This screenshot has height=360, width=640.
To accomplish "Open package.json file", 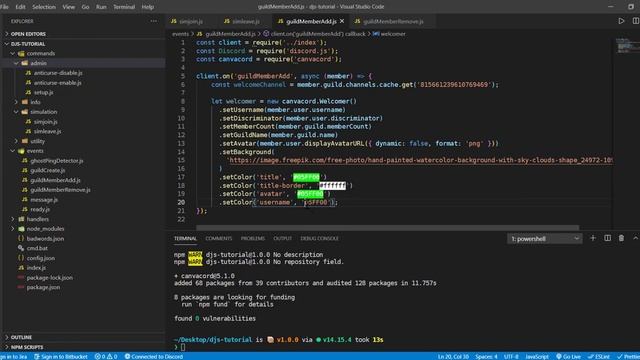I will tap(43, 287).
